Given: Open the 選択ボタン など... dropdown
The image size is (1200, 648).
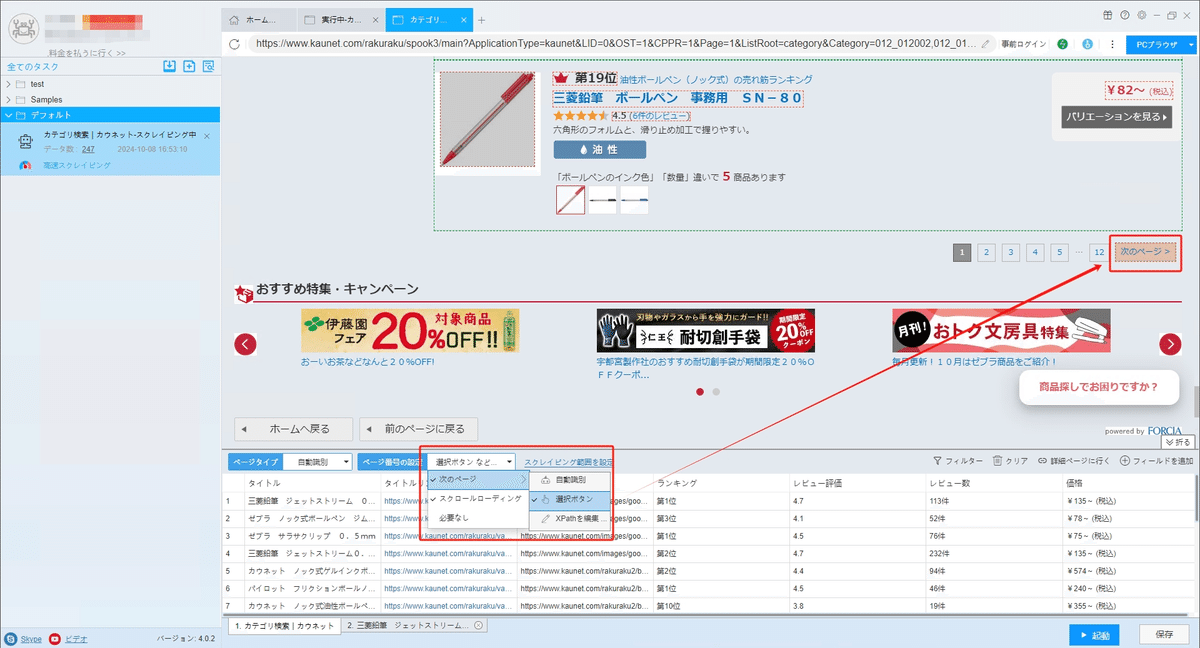Looking at the screenshot, I should [x=472, y=462].
